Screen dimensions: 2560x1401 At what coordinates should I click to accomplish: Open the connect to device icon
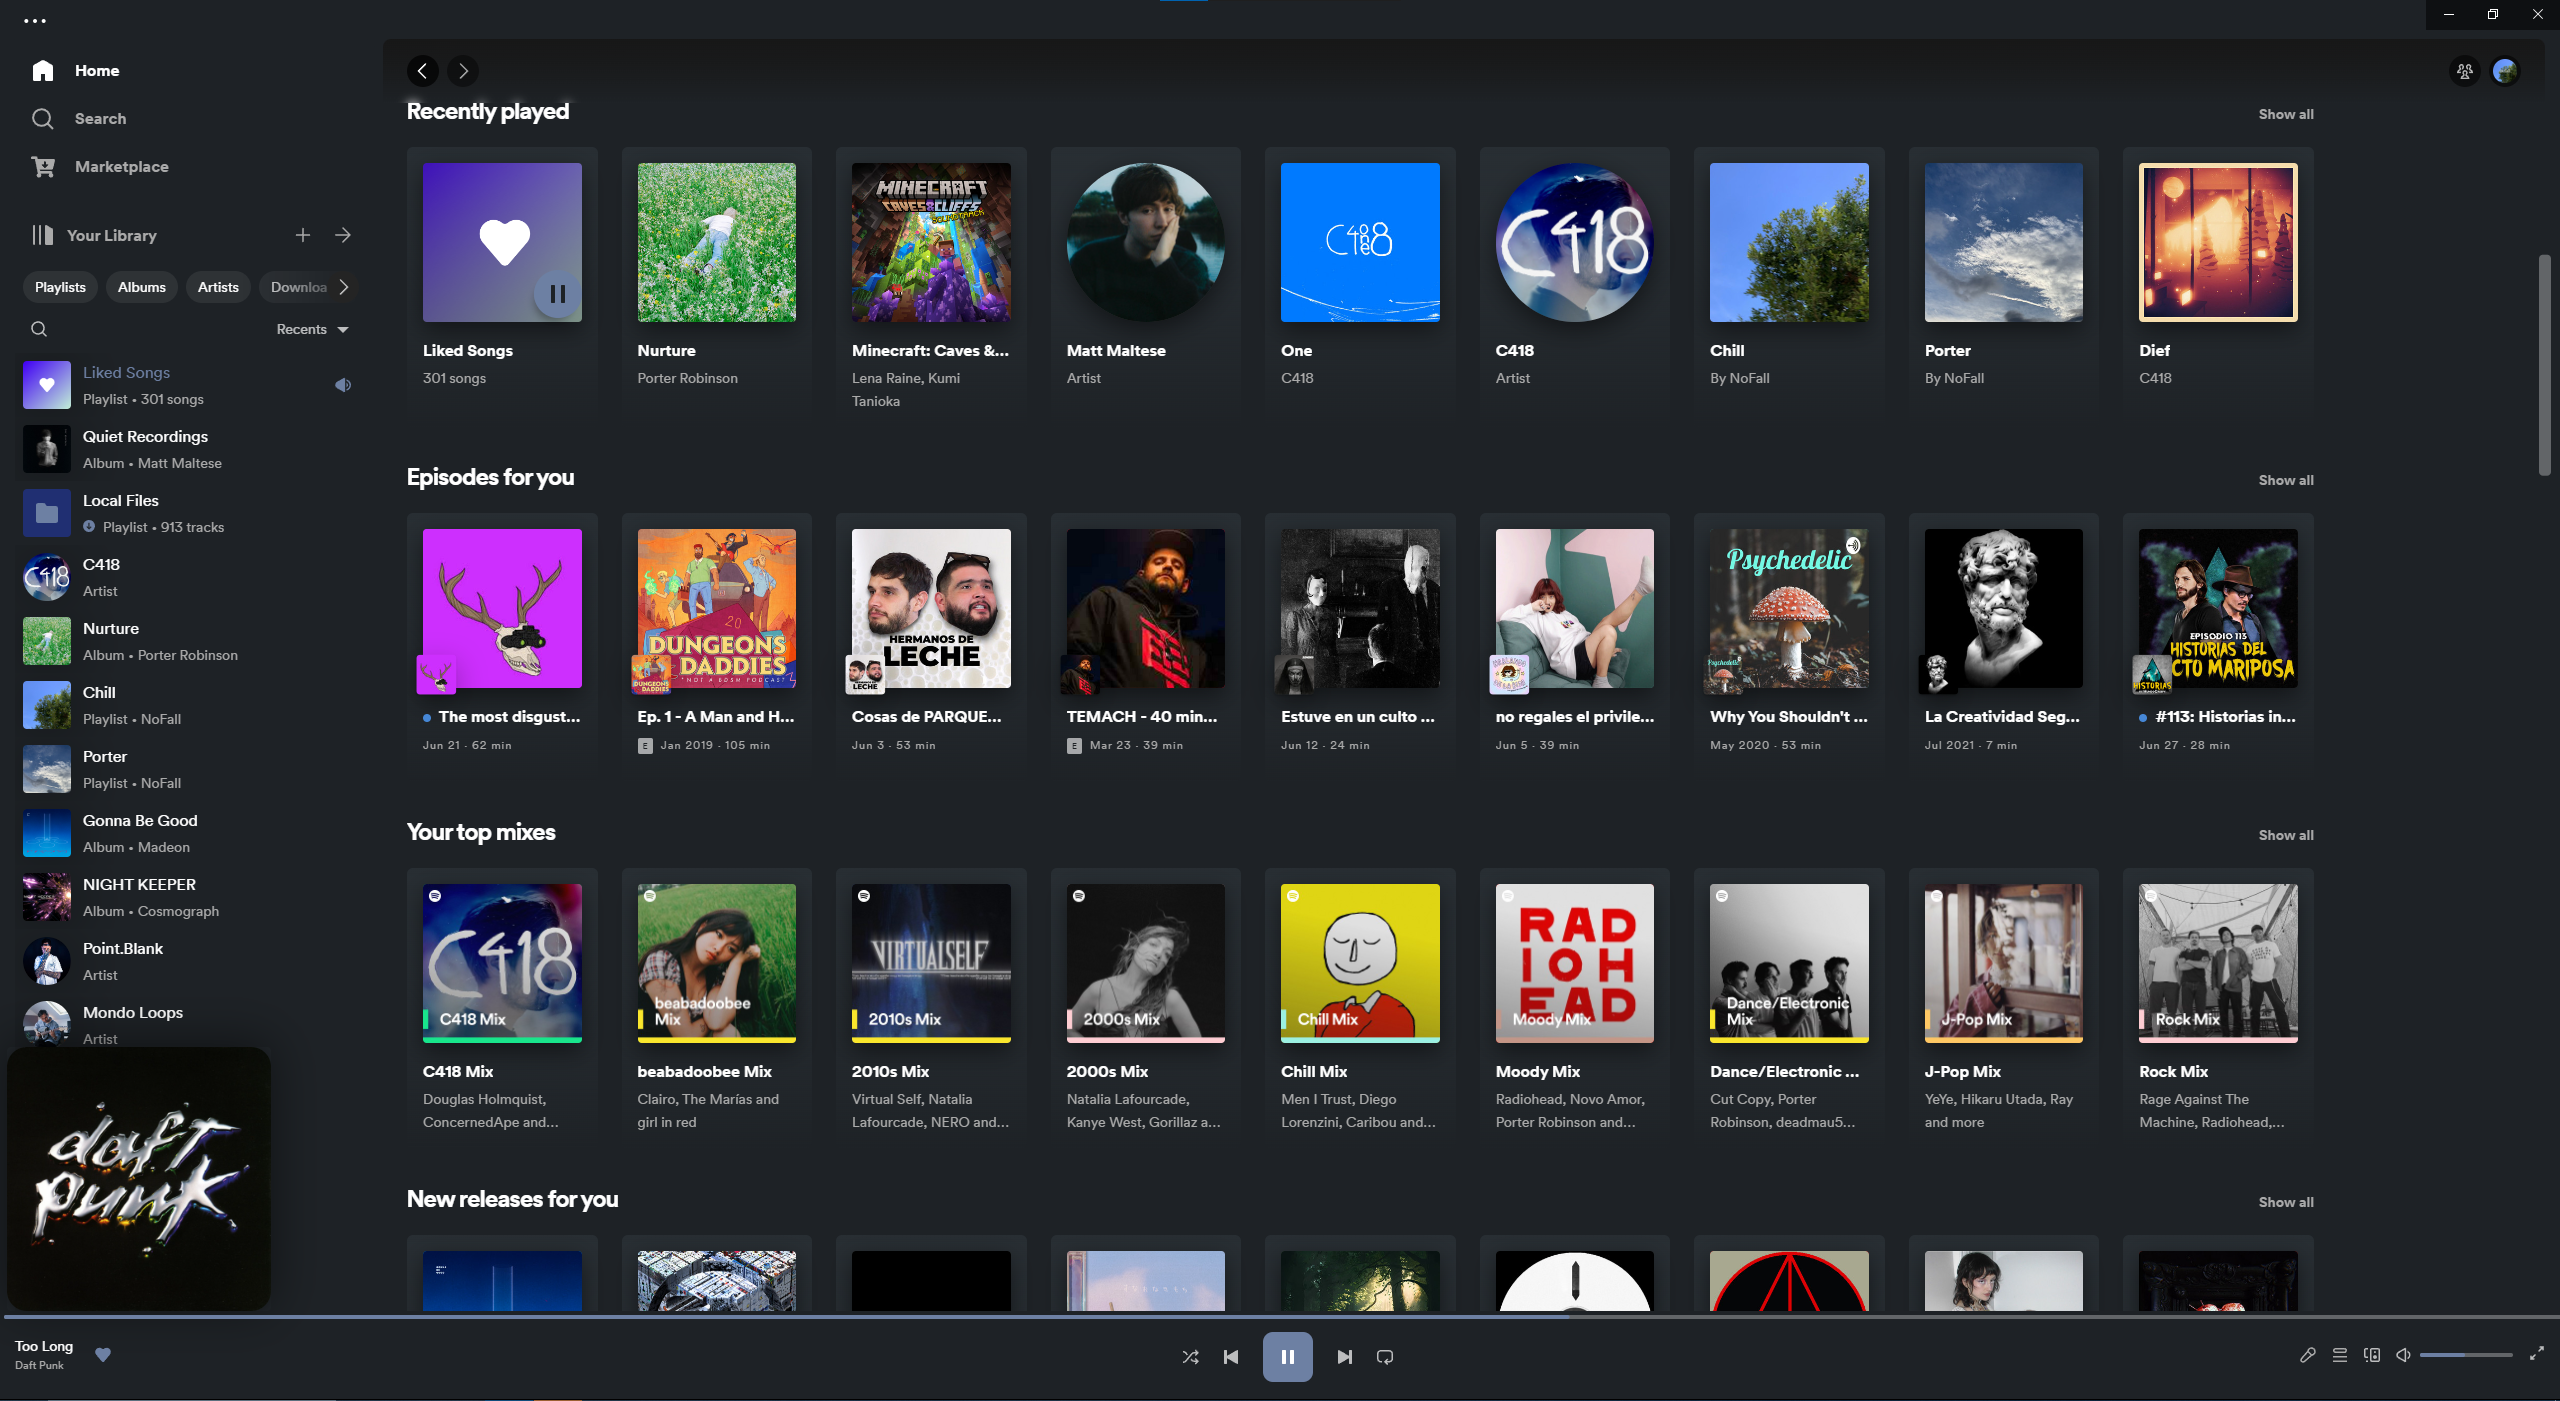2371,1355
